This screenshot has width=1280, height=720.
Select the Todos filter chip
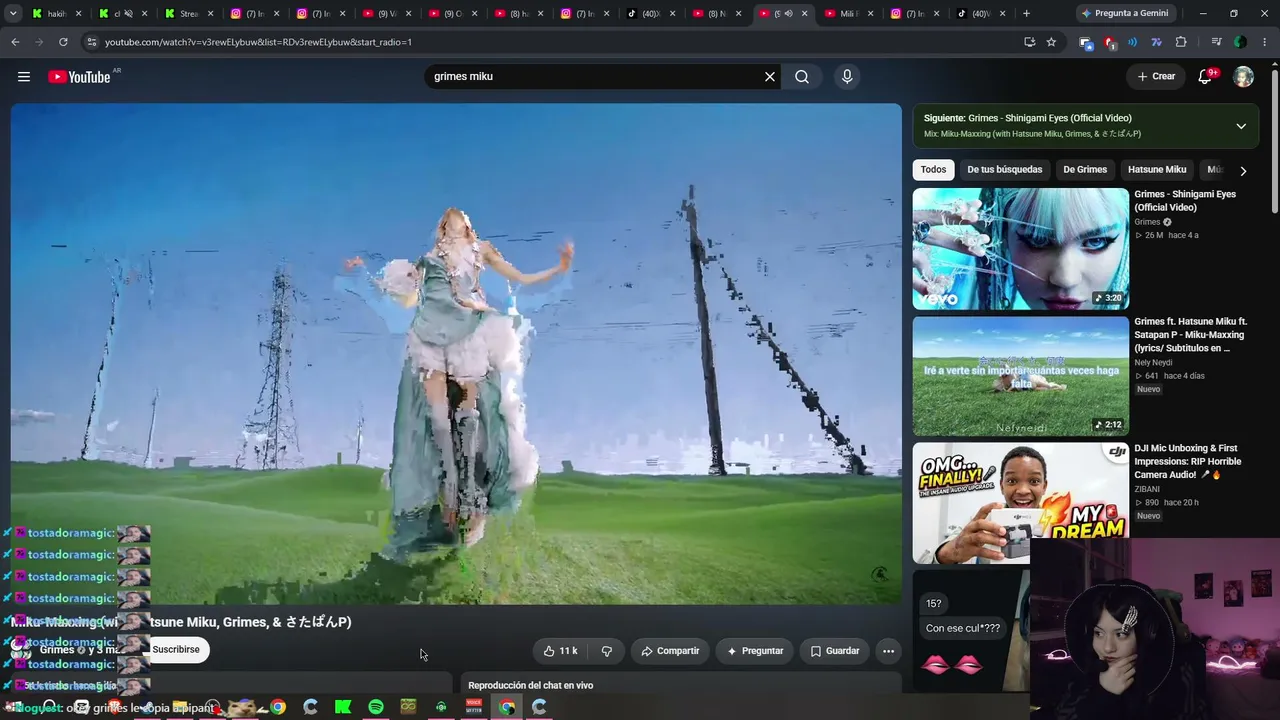tap(933, 170)
